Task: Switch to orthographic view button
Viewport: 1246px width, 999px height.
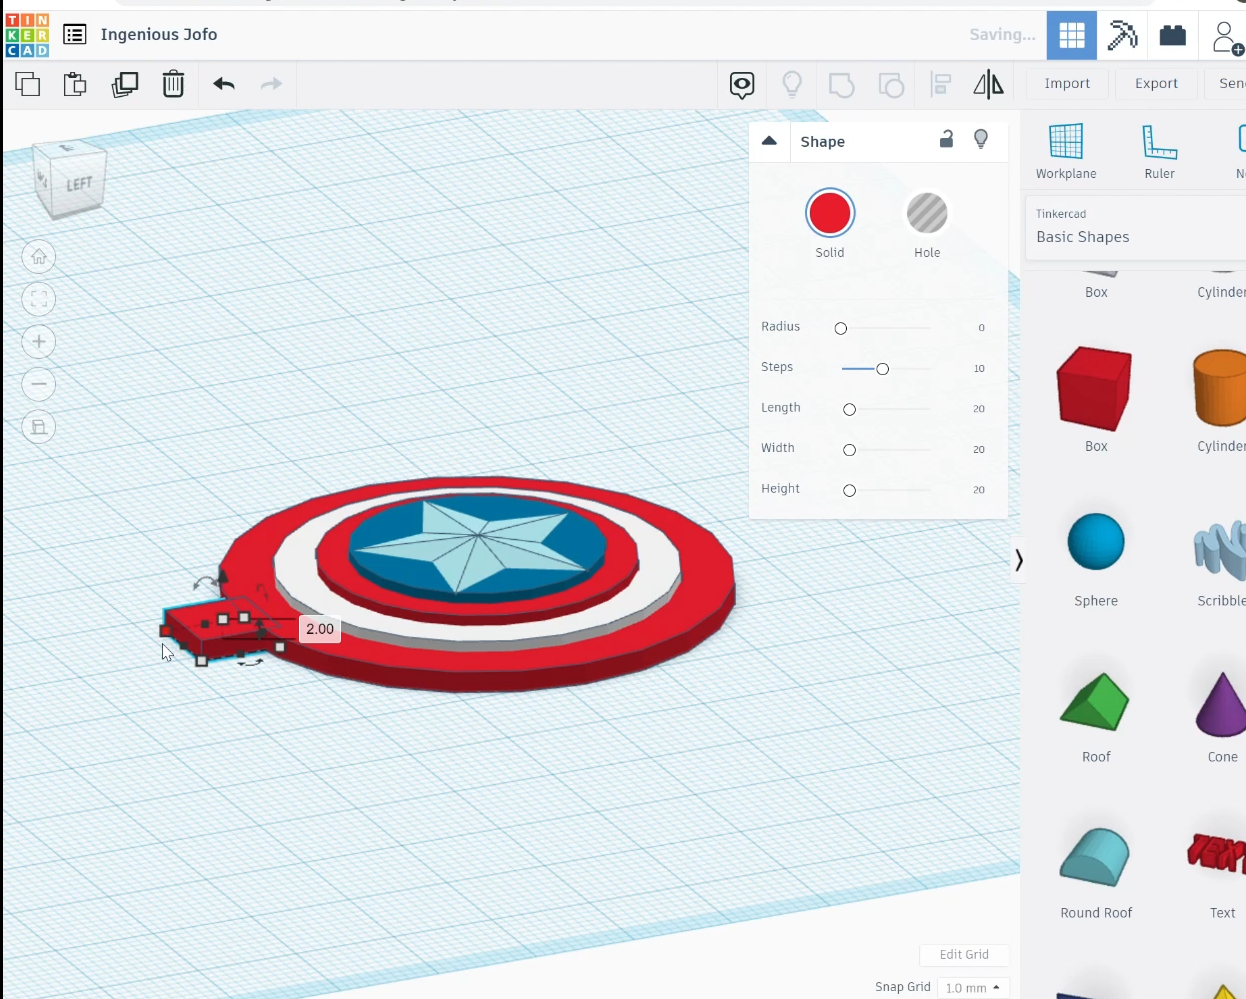Action: [39, 427]
